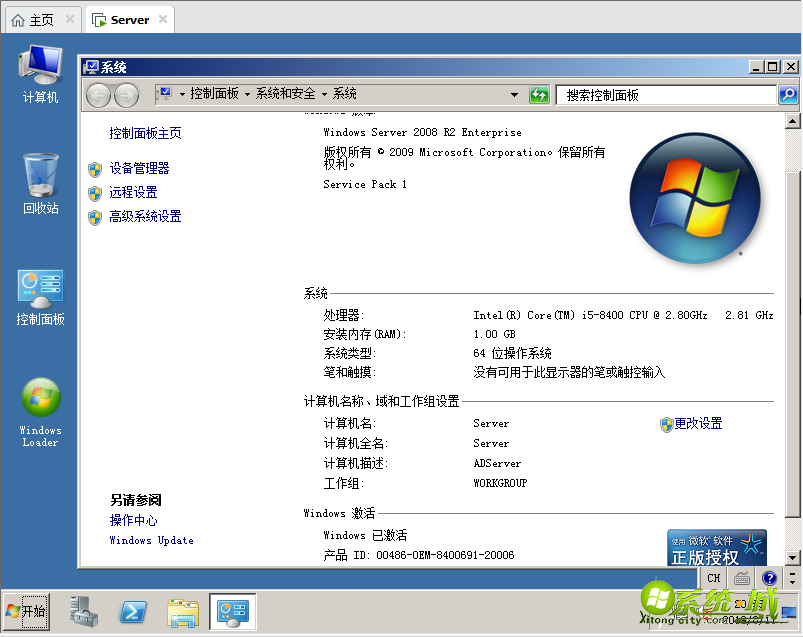This screenshot has width=803, height=637.
Task: Open Server Manager from the taskbar
Action: [x=82, y=611]
